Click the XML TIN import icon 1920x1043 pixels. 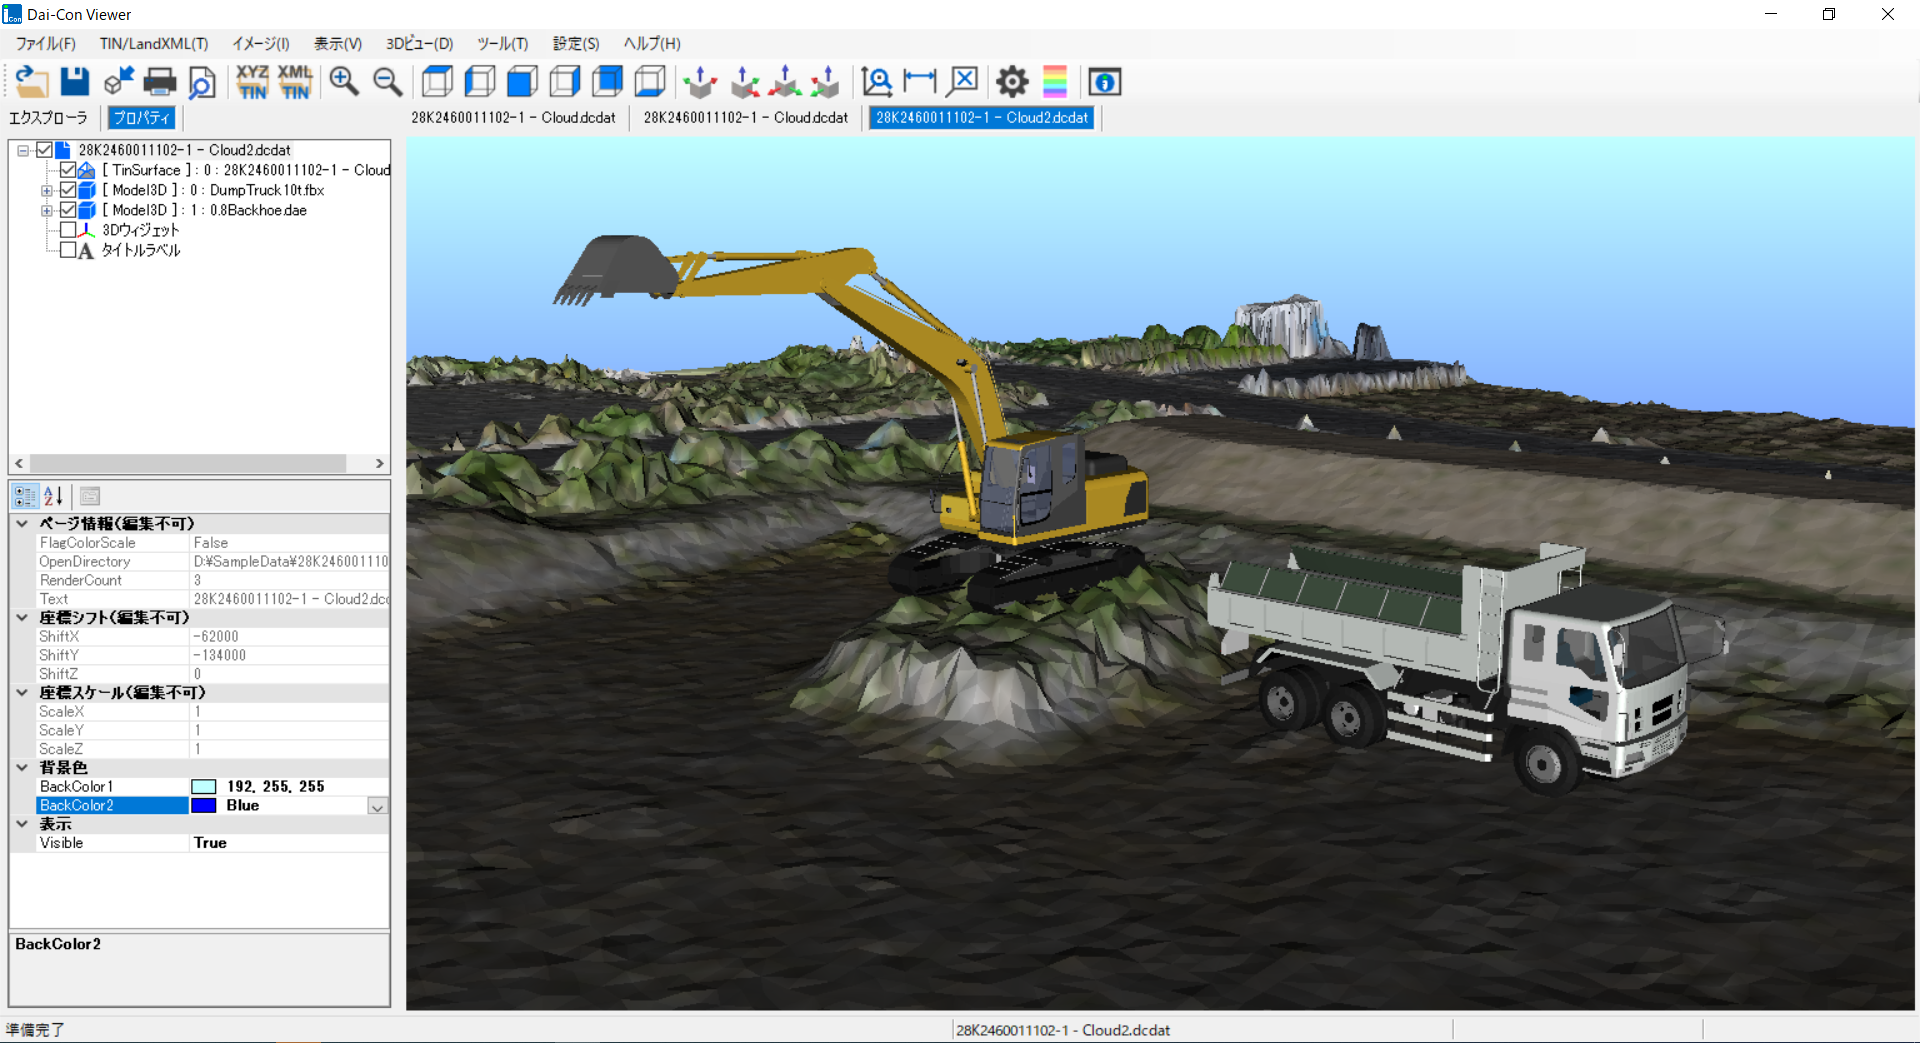(x=295, y=82)
